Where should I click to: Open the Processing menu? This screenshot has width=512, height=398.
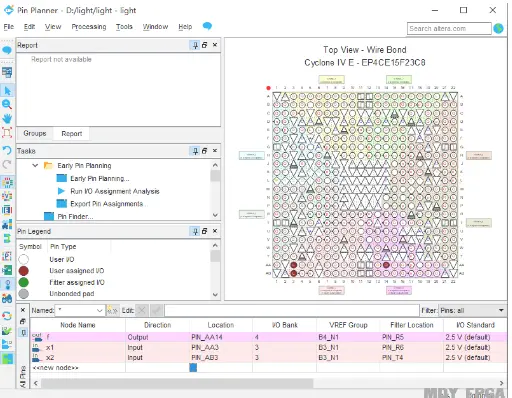(x=89, y=27)
